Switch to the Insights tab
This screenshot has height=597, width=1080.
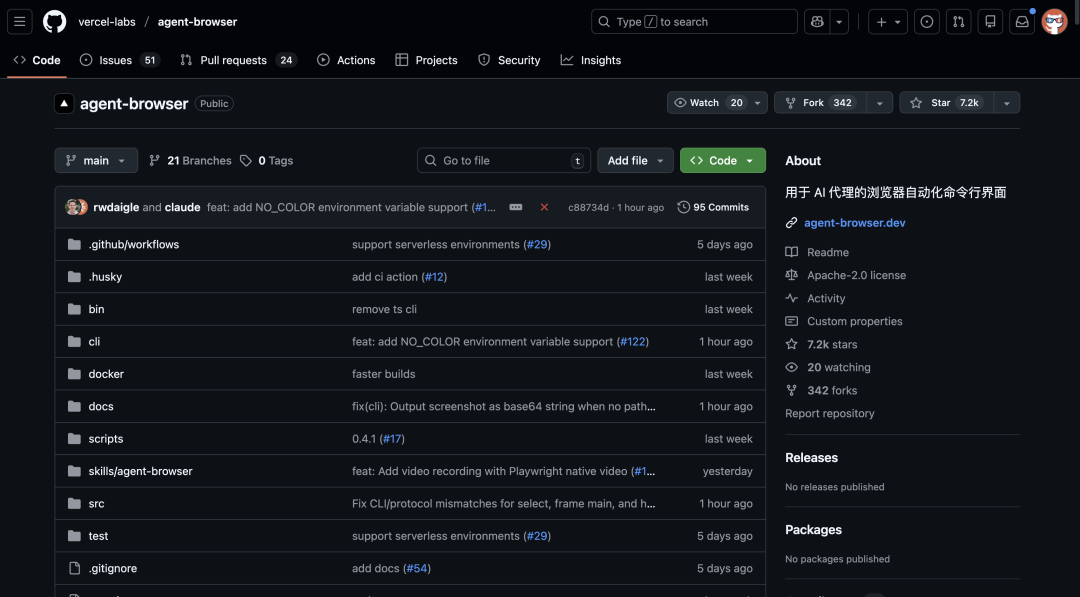tap(591, 60)
